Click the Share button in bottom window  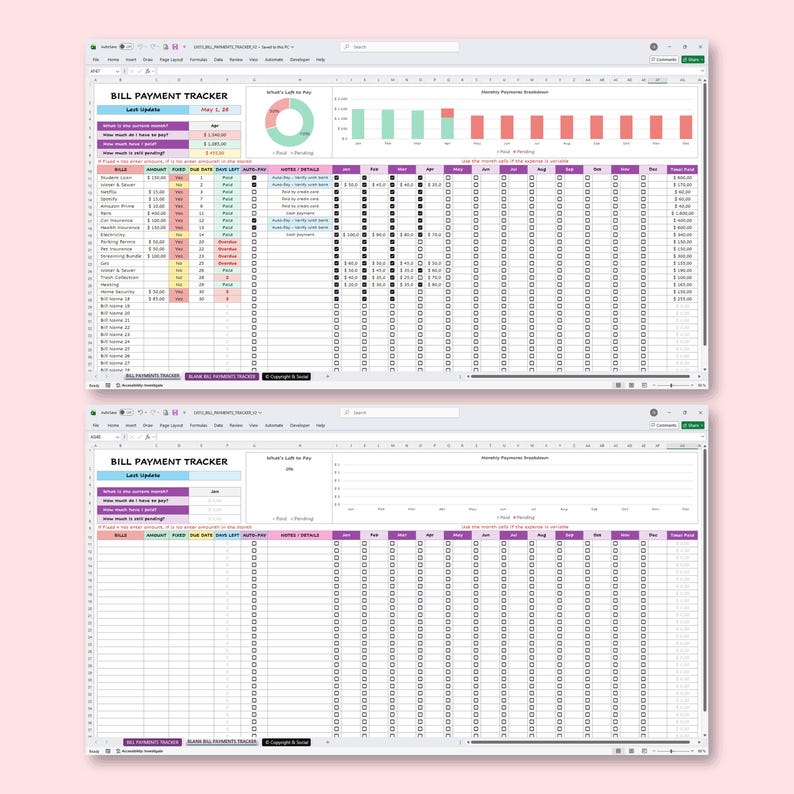[693, 425]
